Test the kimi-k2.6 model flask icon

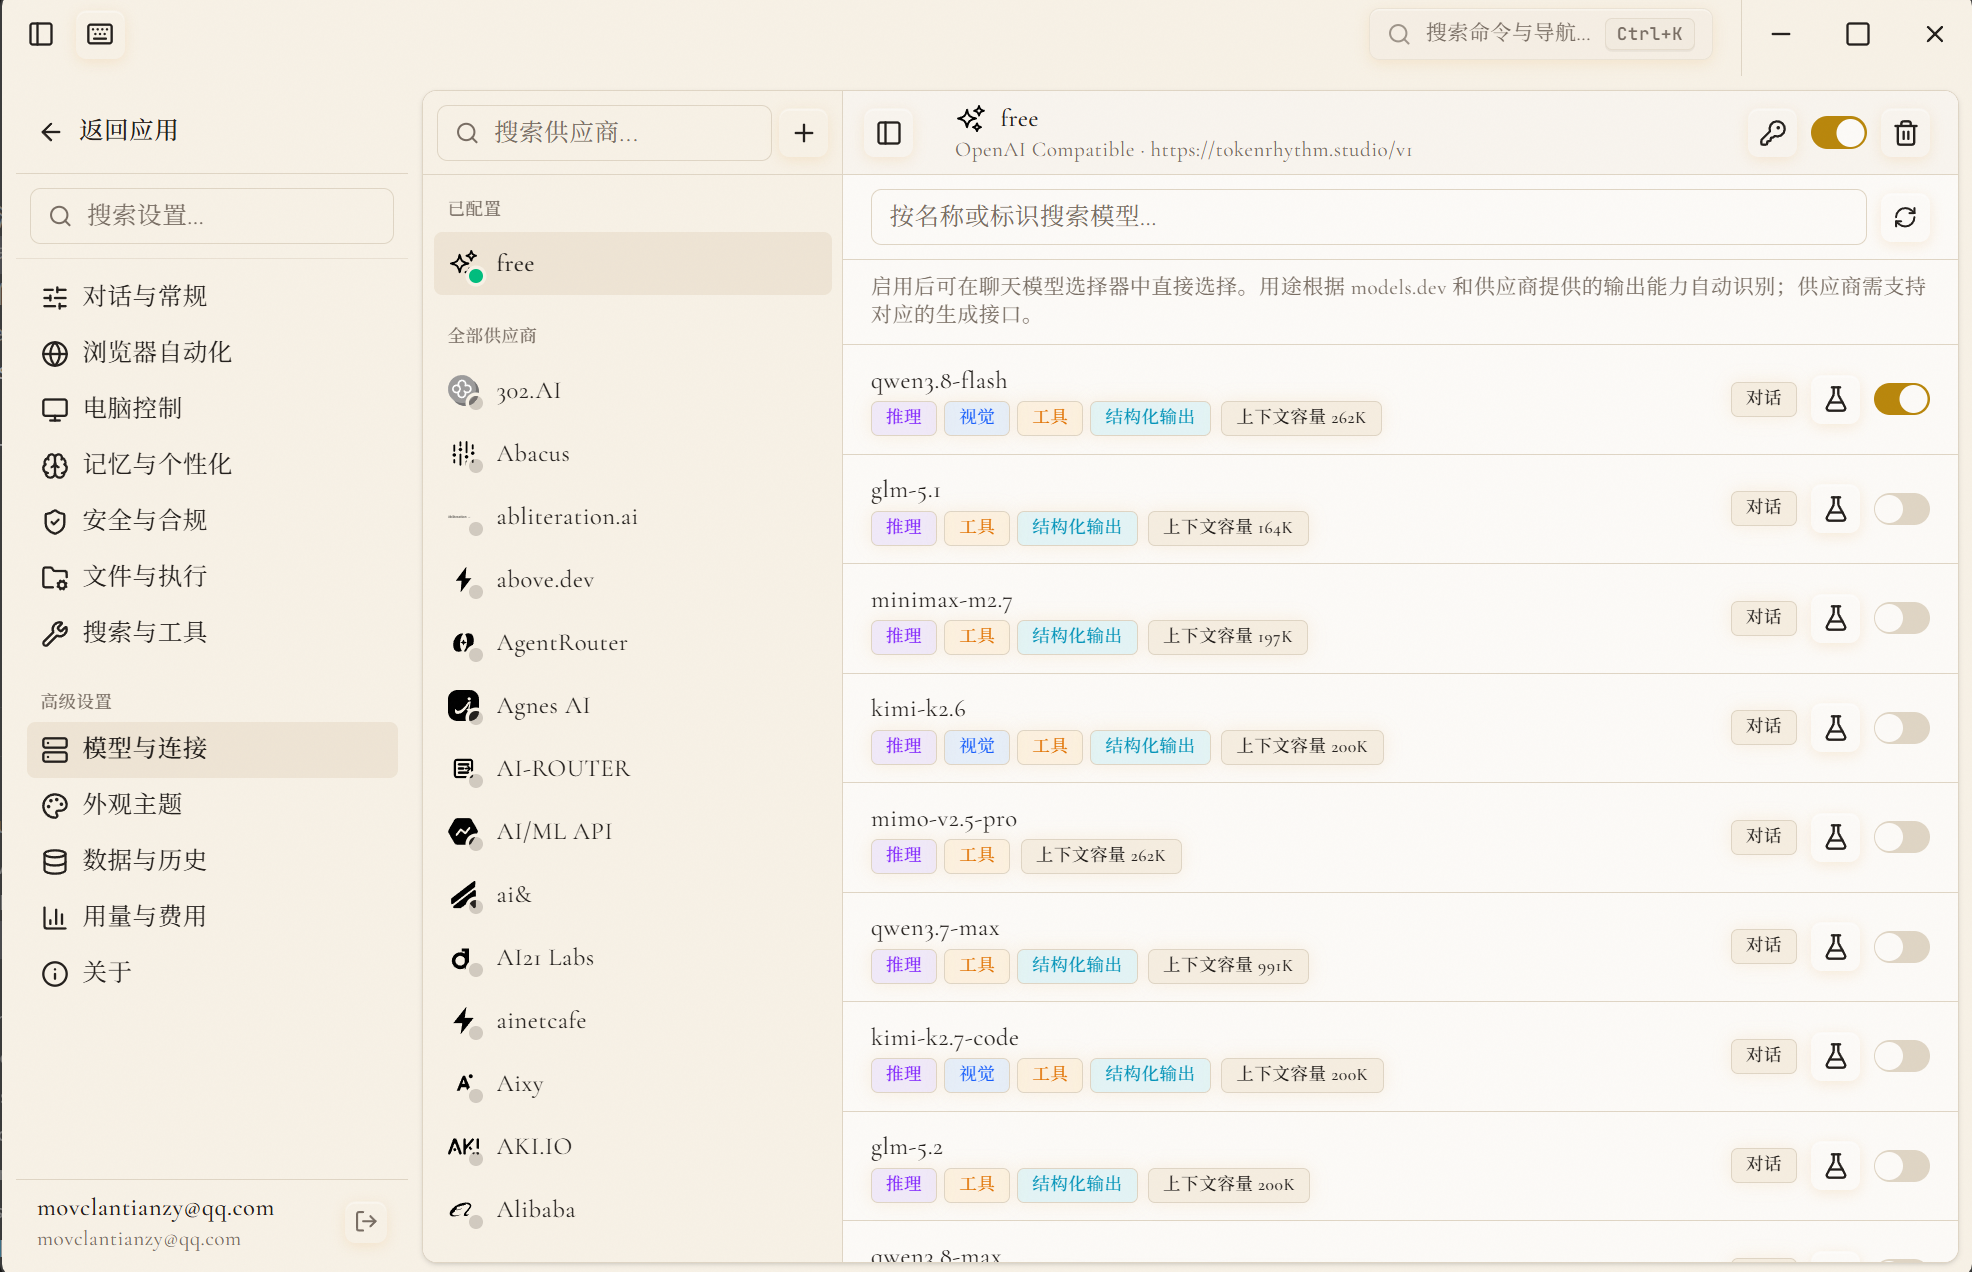coord(1836,727)
